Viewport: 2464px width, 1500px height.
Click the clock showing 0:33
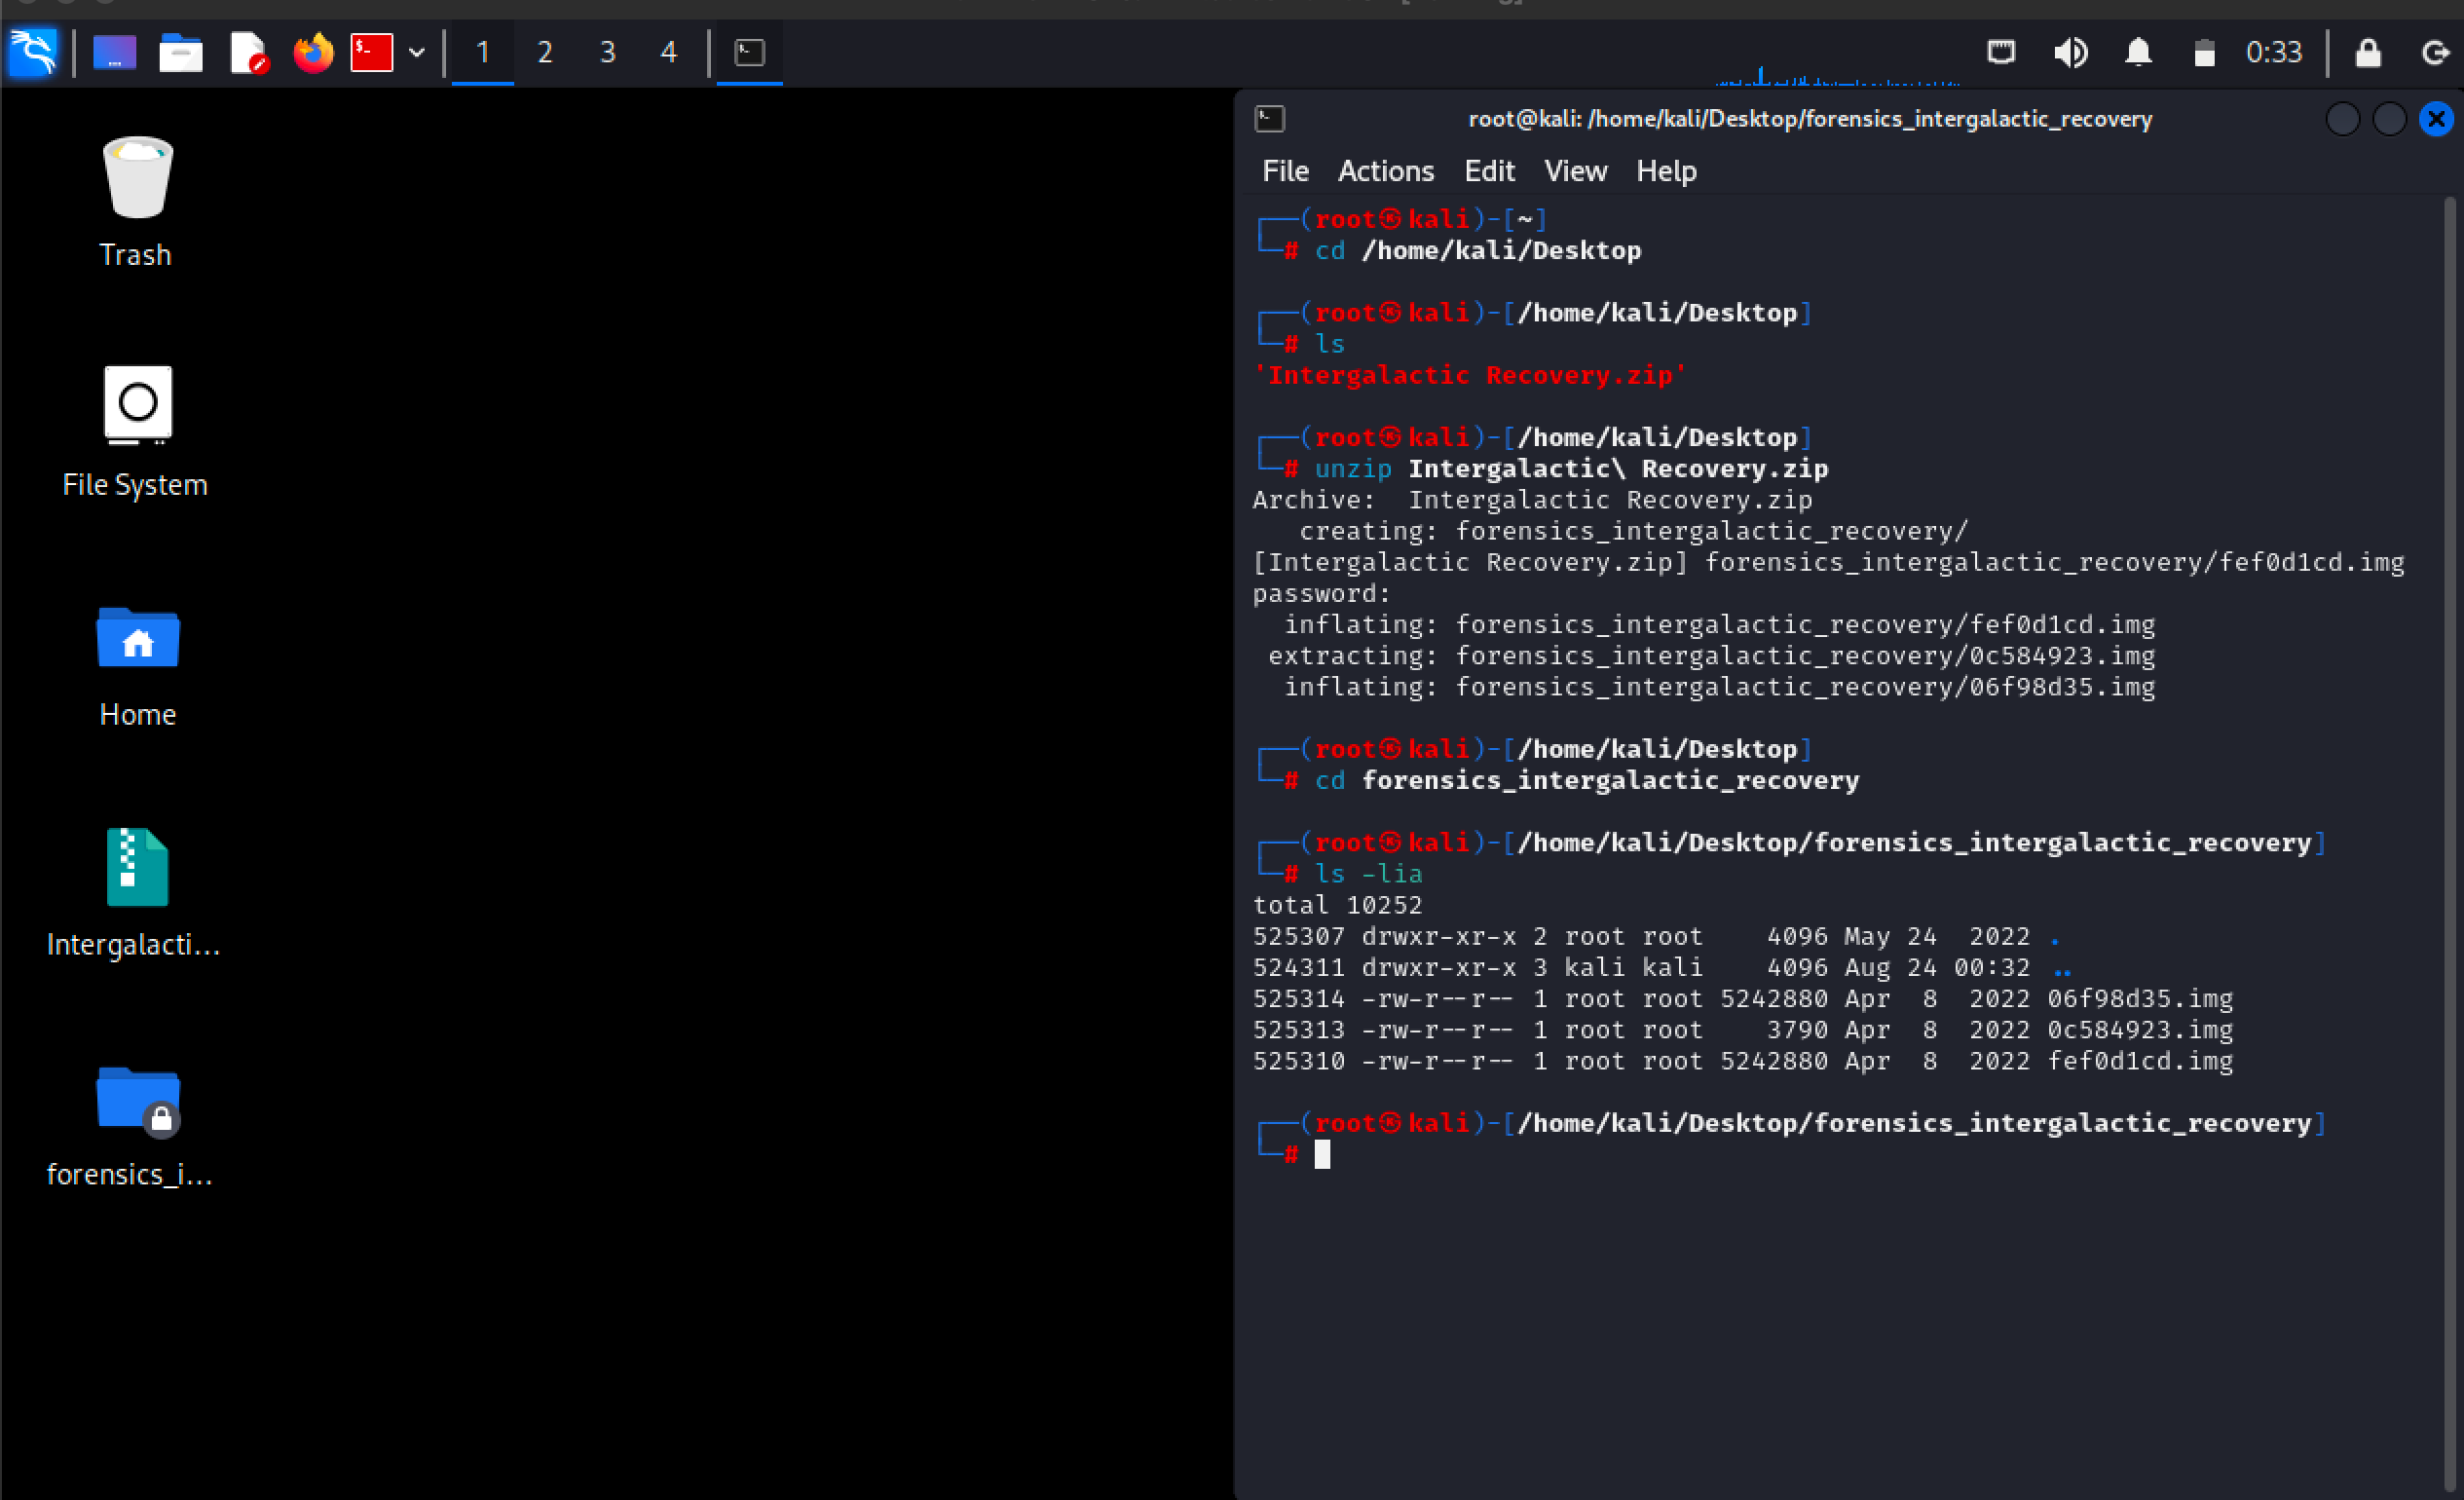click(x=2273, y=52)
